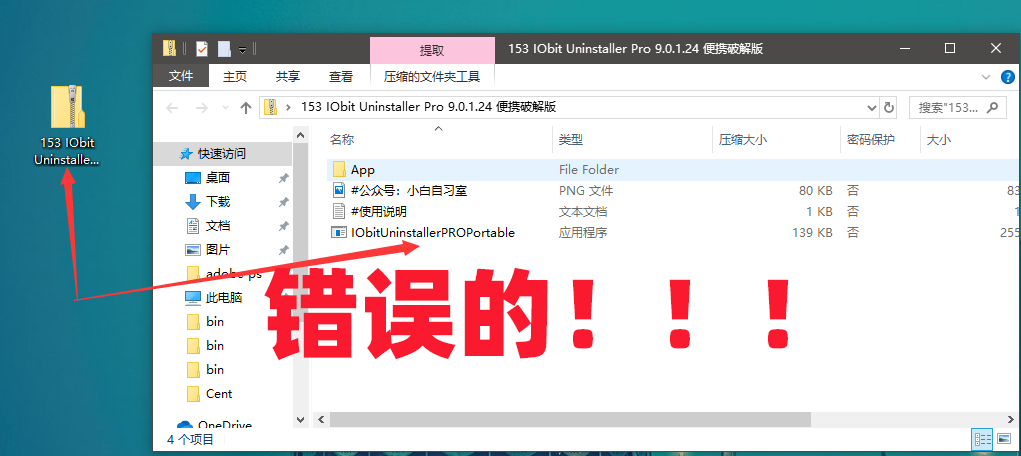Switch to the 主页 ribbon tab
Image resolution: width=1021 pixels, height=456 pixels.
235,76
